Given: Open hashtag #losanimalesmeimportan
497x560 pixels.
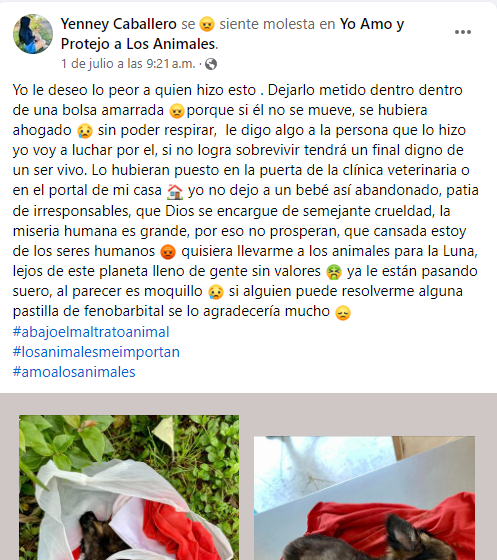Looking at the screenshot, I should tap(96, 352).
